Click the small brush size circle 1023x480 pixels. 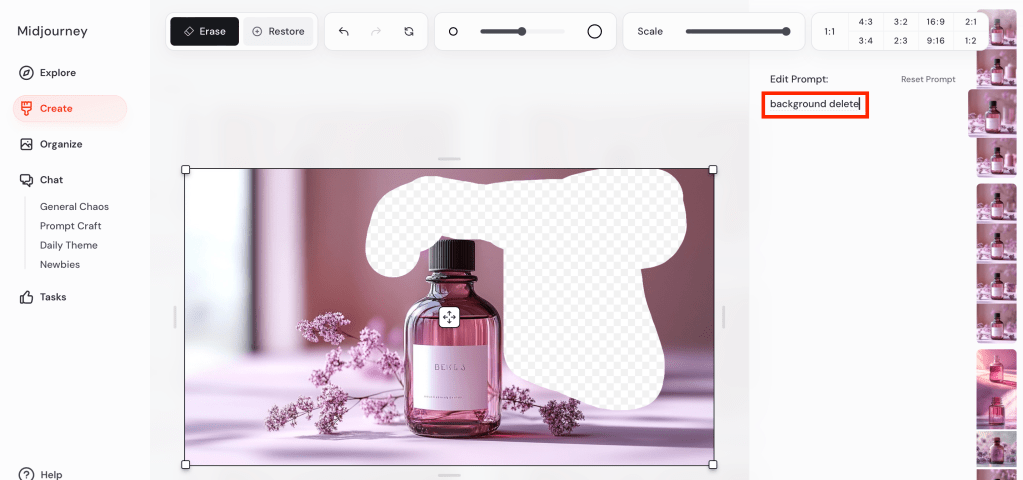click(453, 31)
